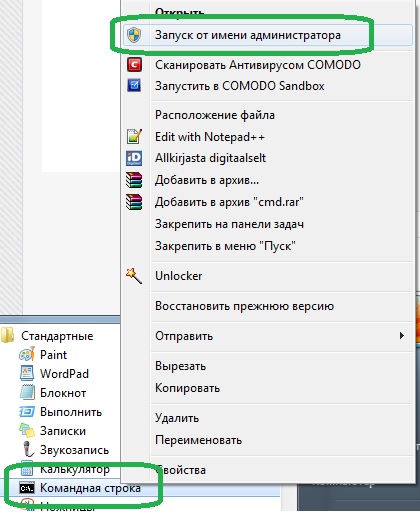420x515 pixels.
Task: Click the WinRAR icon beside Добавить в архив...
Action: coord(134,180)
